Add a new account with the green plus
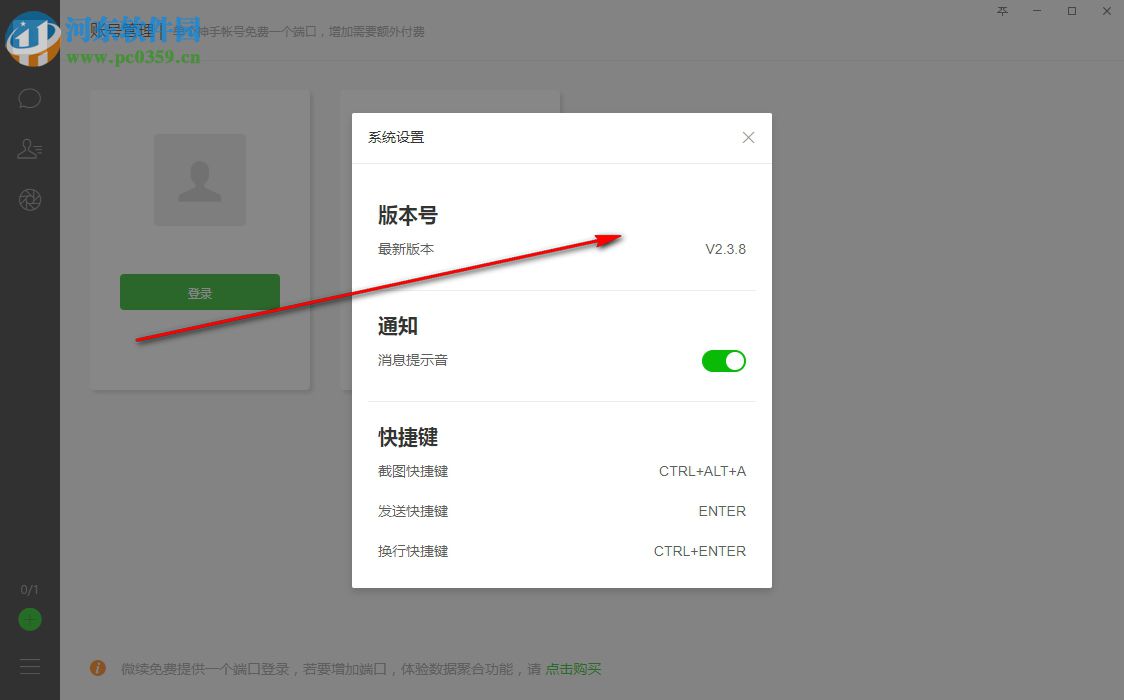The image size is (1124, 700). tap(29, 620)
